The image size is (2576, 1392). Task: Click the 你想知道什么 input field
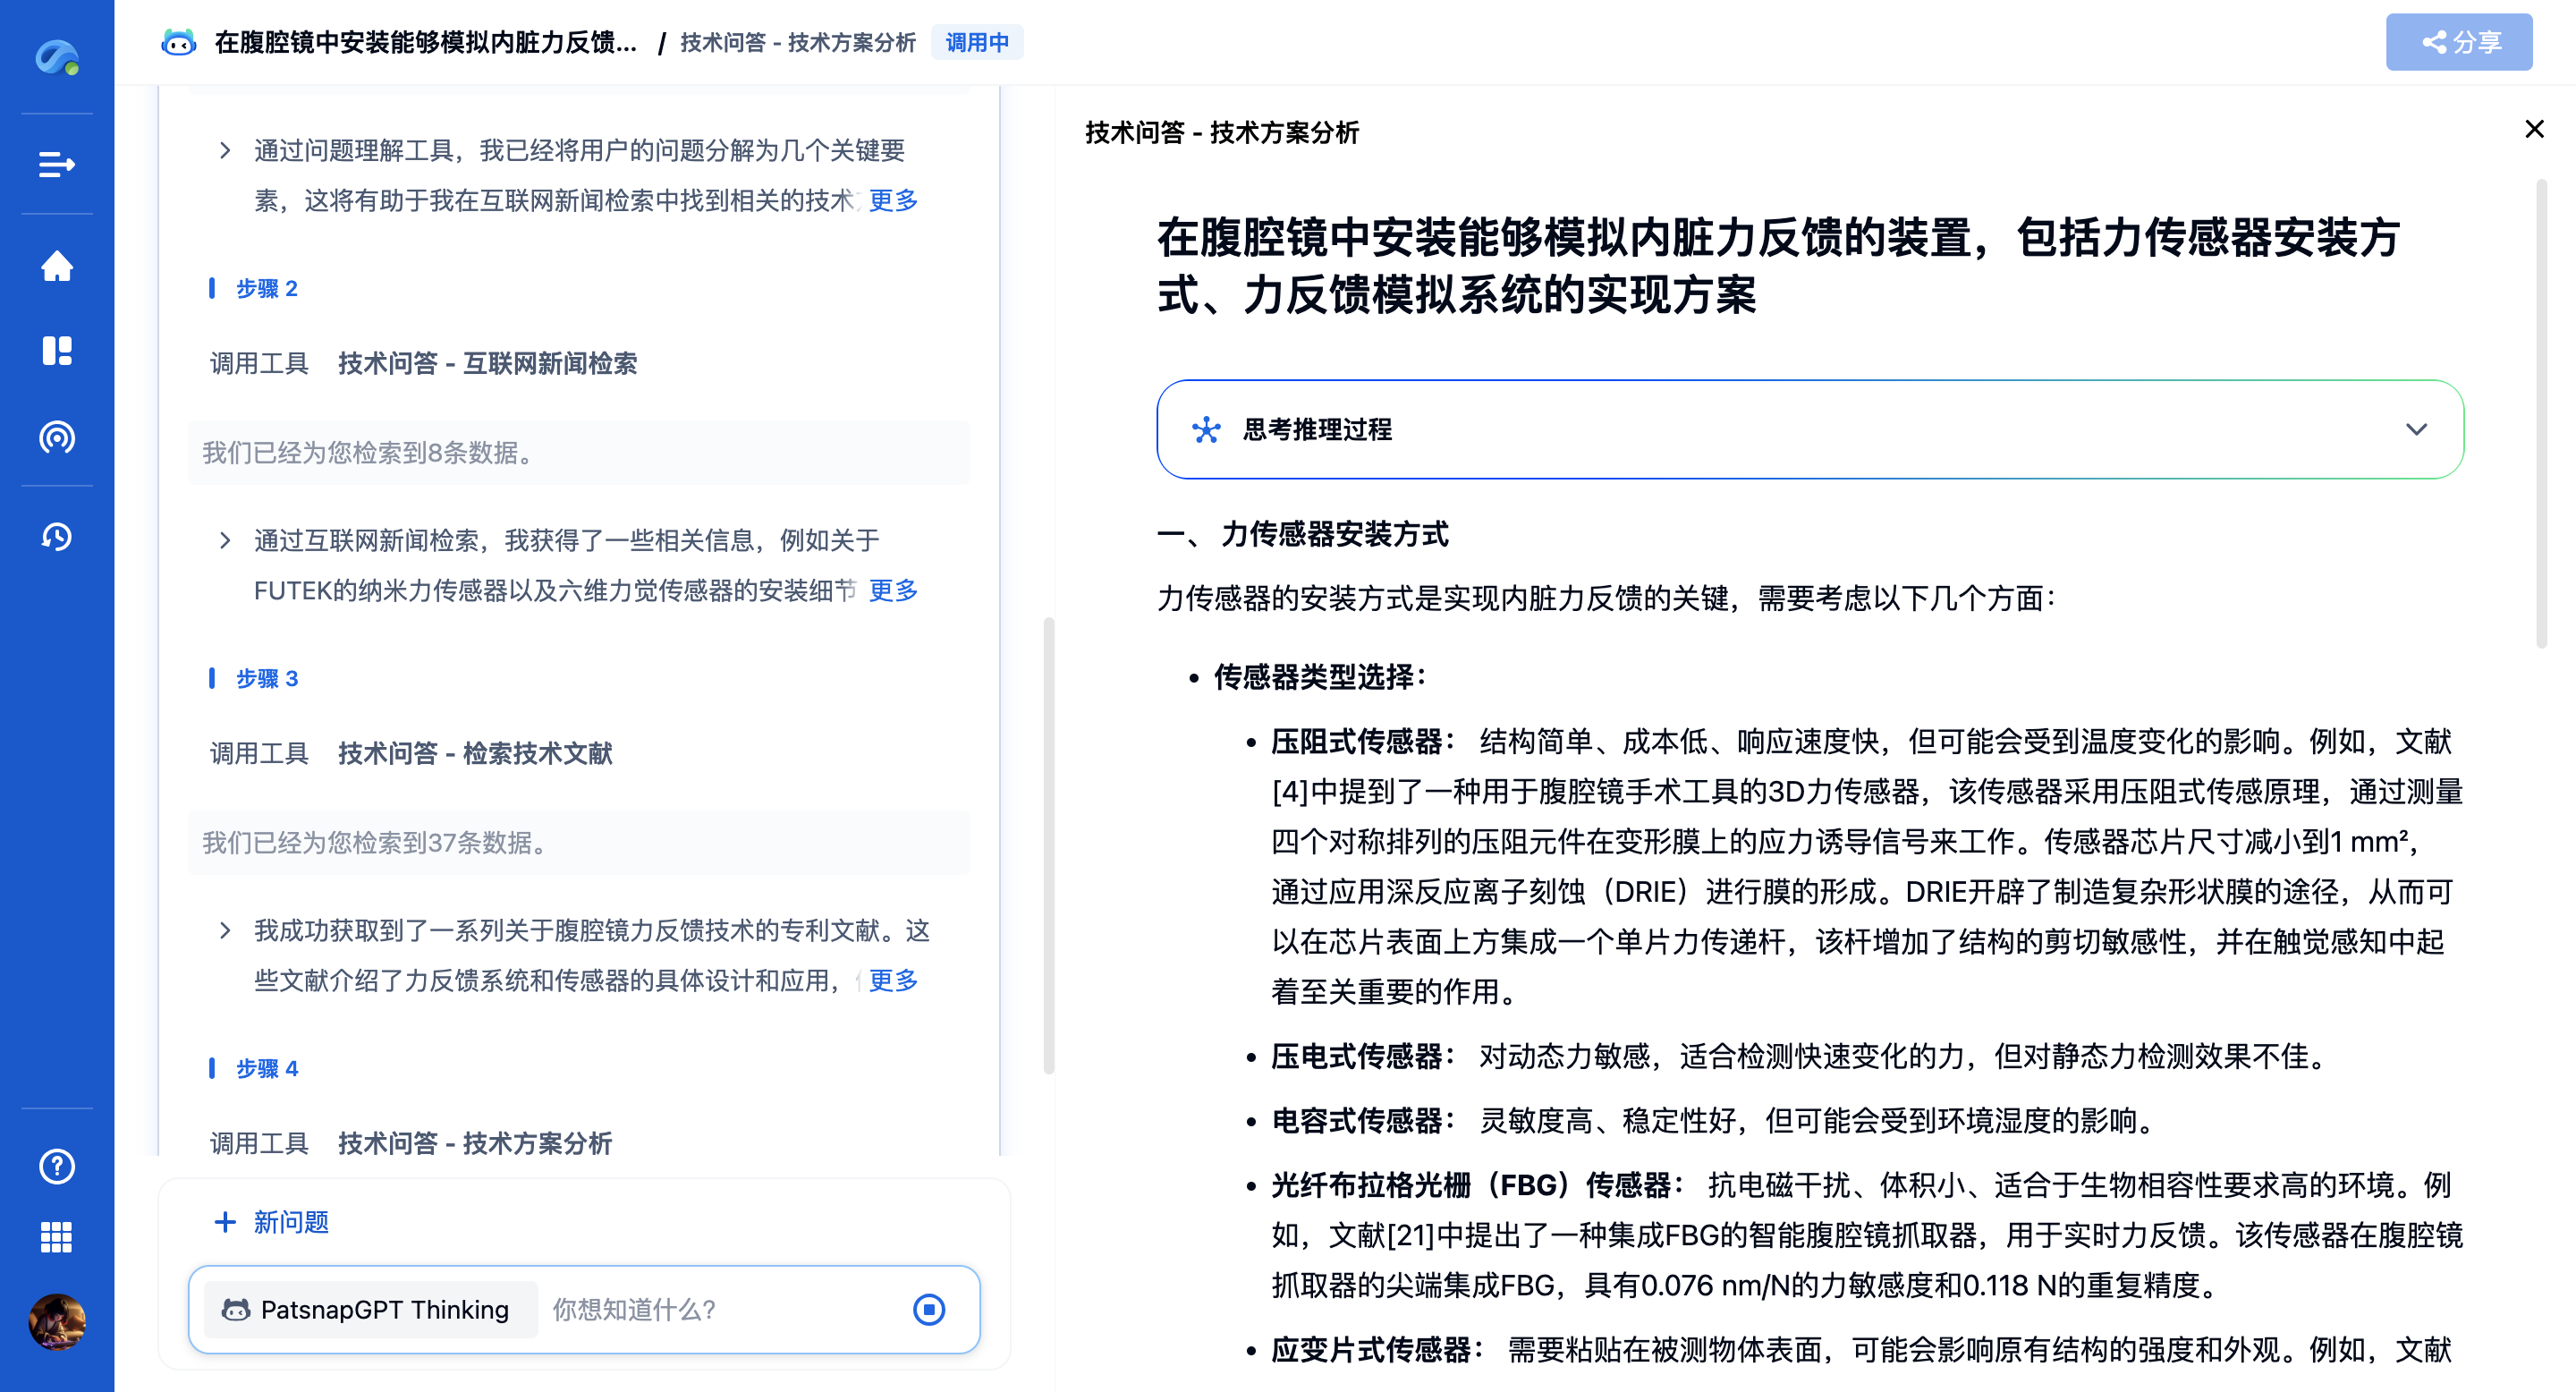720,1309
